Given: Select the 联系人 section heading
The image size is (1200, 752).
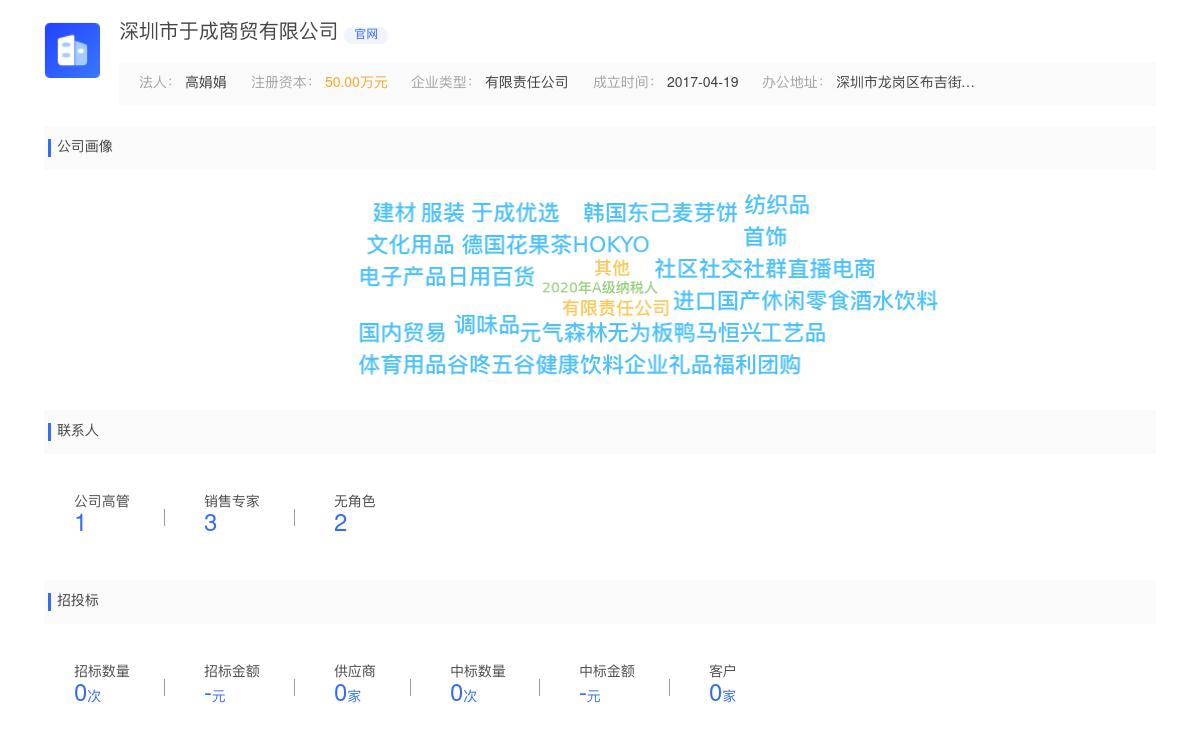Looking at the screenshot, I should pyautogui.click(x=78, y=430).
